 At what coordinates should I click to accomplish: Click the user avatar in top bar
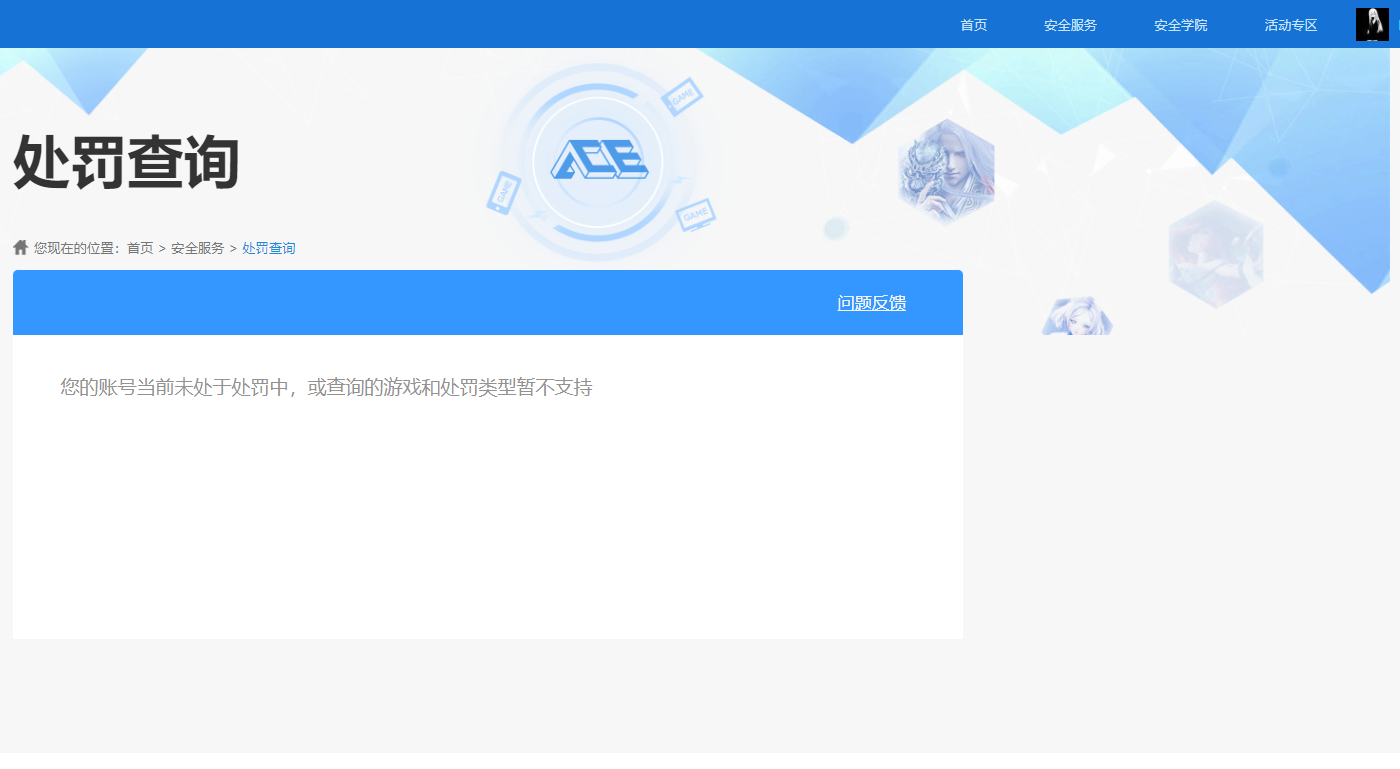(1372, 24)
